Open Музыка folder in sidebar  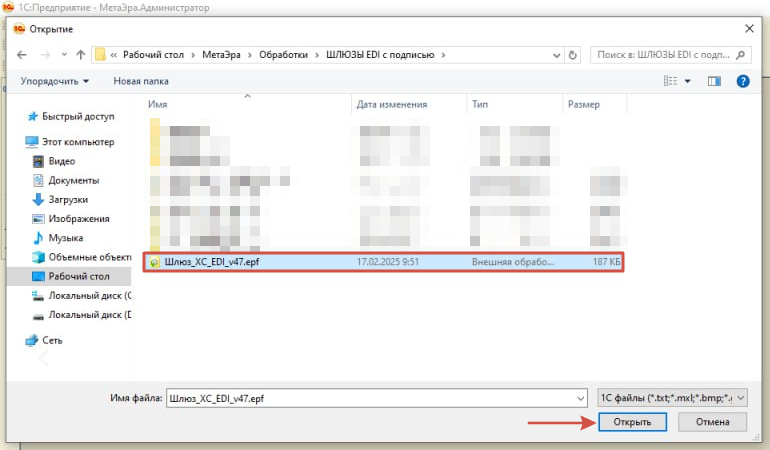coord(66,237)
